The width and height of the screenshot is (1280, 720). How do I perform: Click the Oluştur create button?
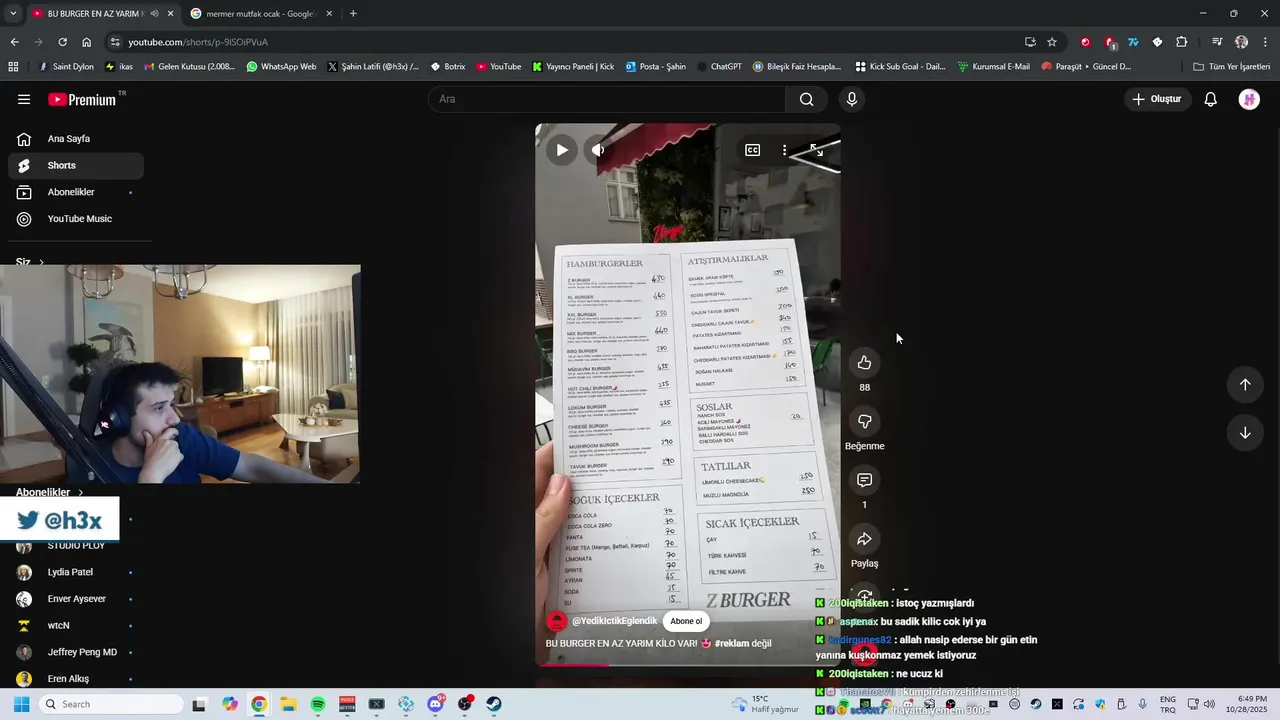pos(1157,99)
